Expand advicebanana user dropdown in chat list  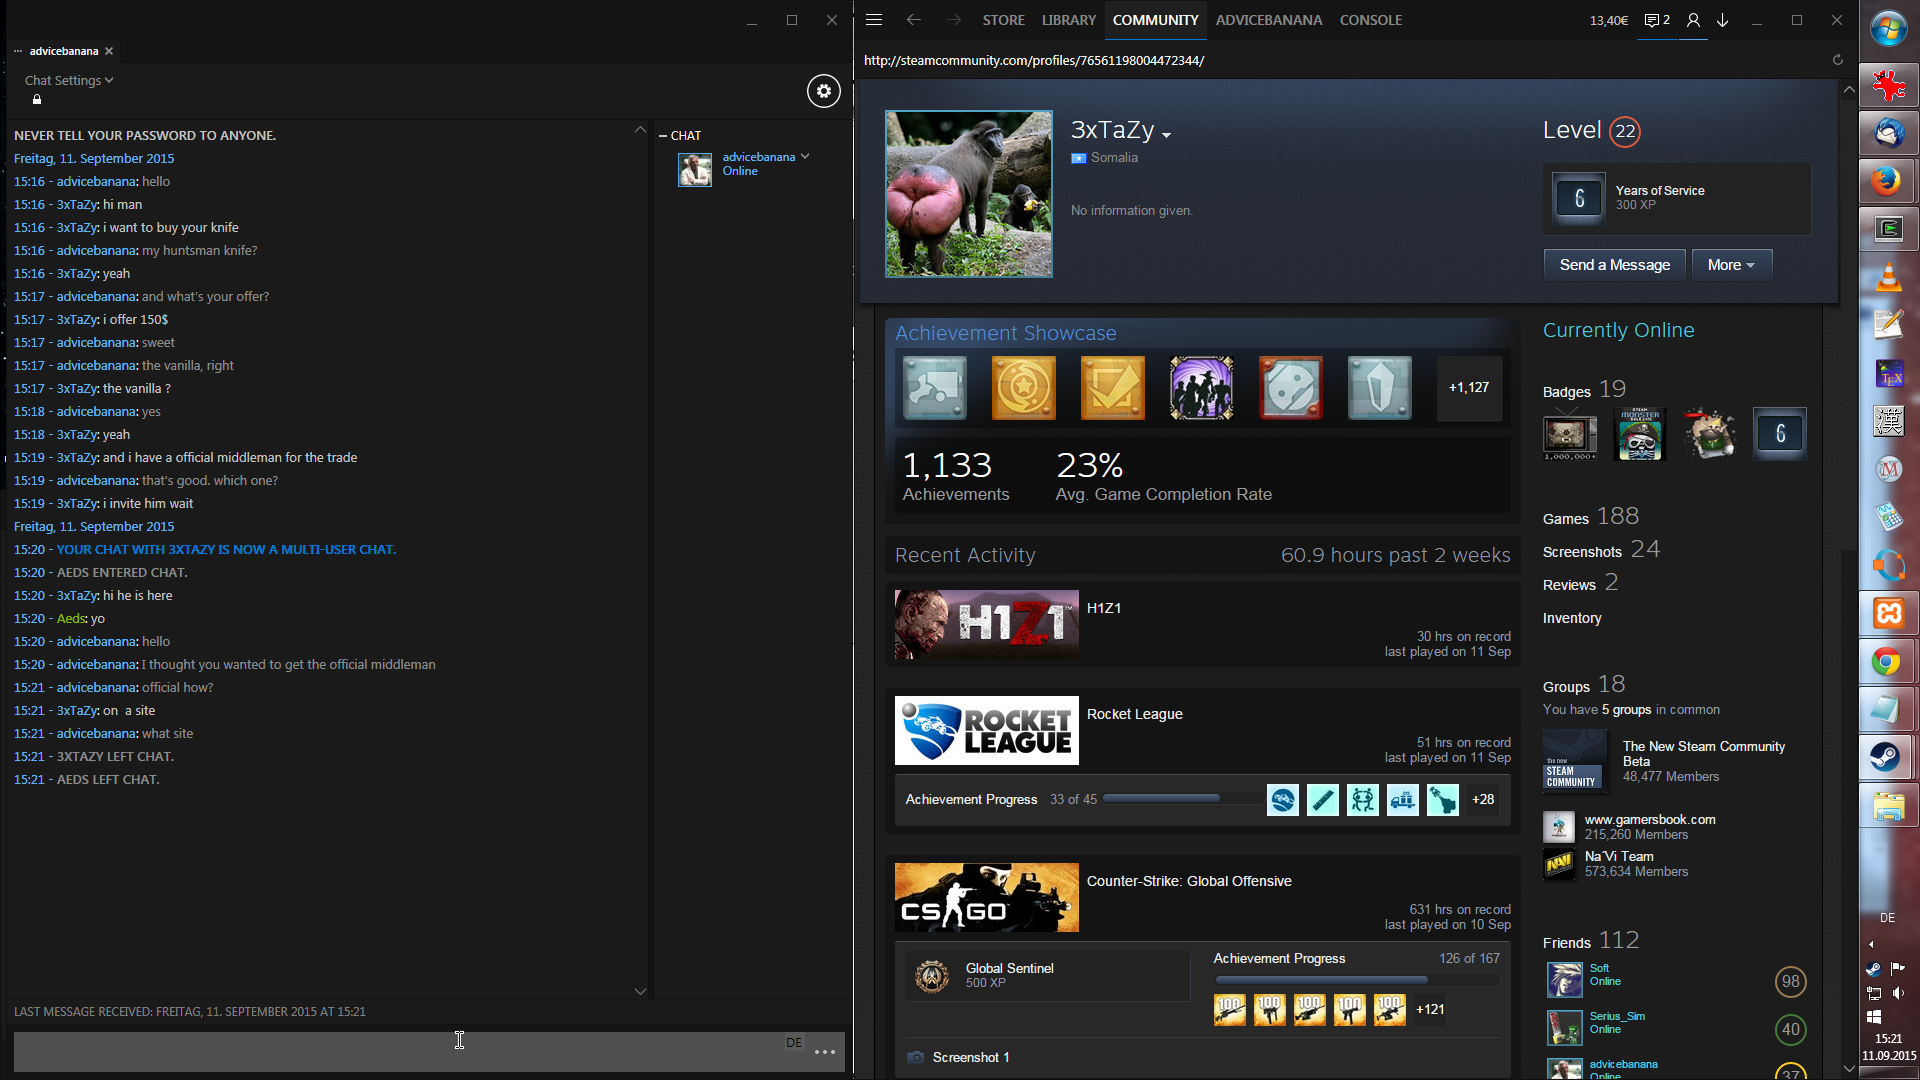[x=805, y=157]
